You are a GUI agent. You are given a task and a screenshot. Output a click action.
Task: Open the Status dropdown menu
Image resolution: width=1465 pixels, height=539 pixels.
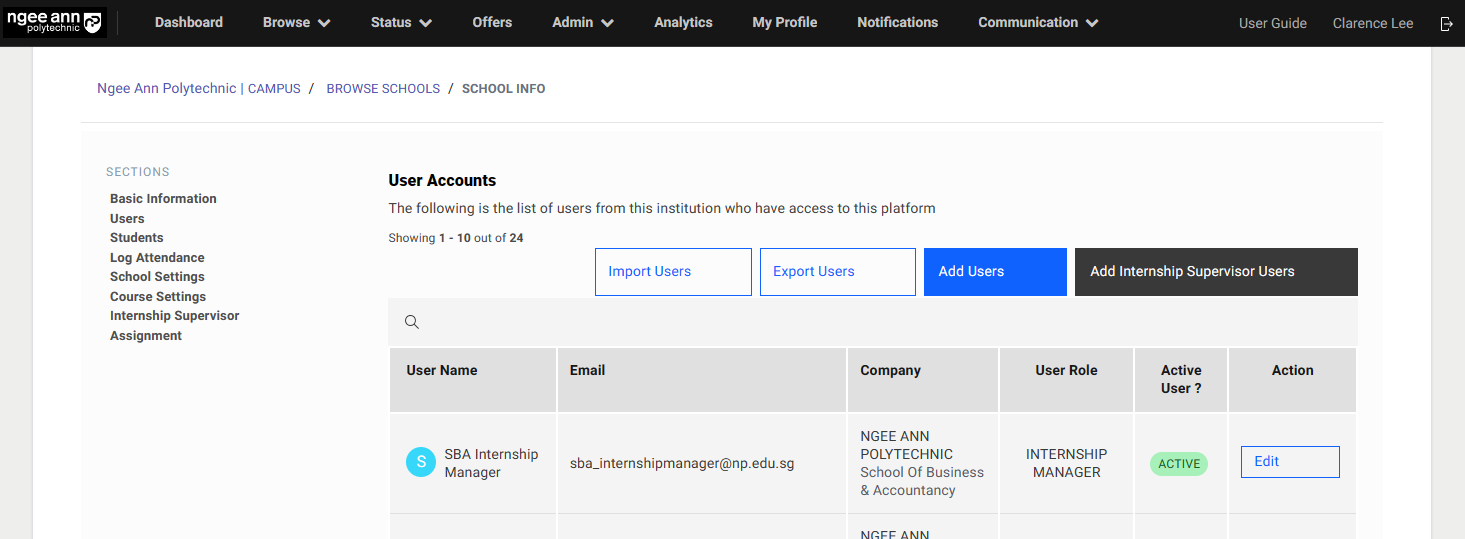click(x=401, y=23)
